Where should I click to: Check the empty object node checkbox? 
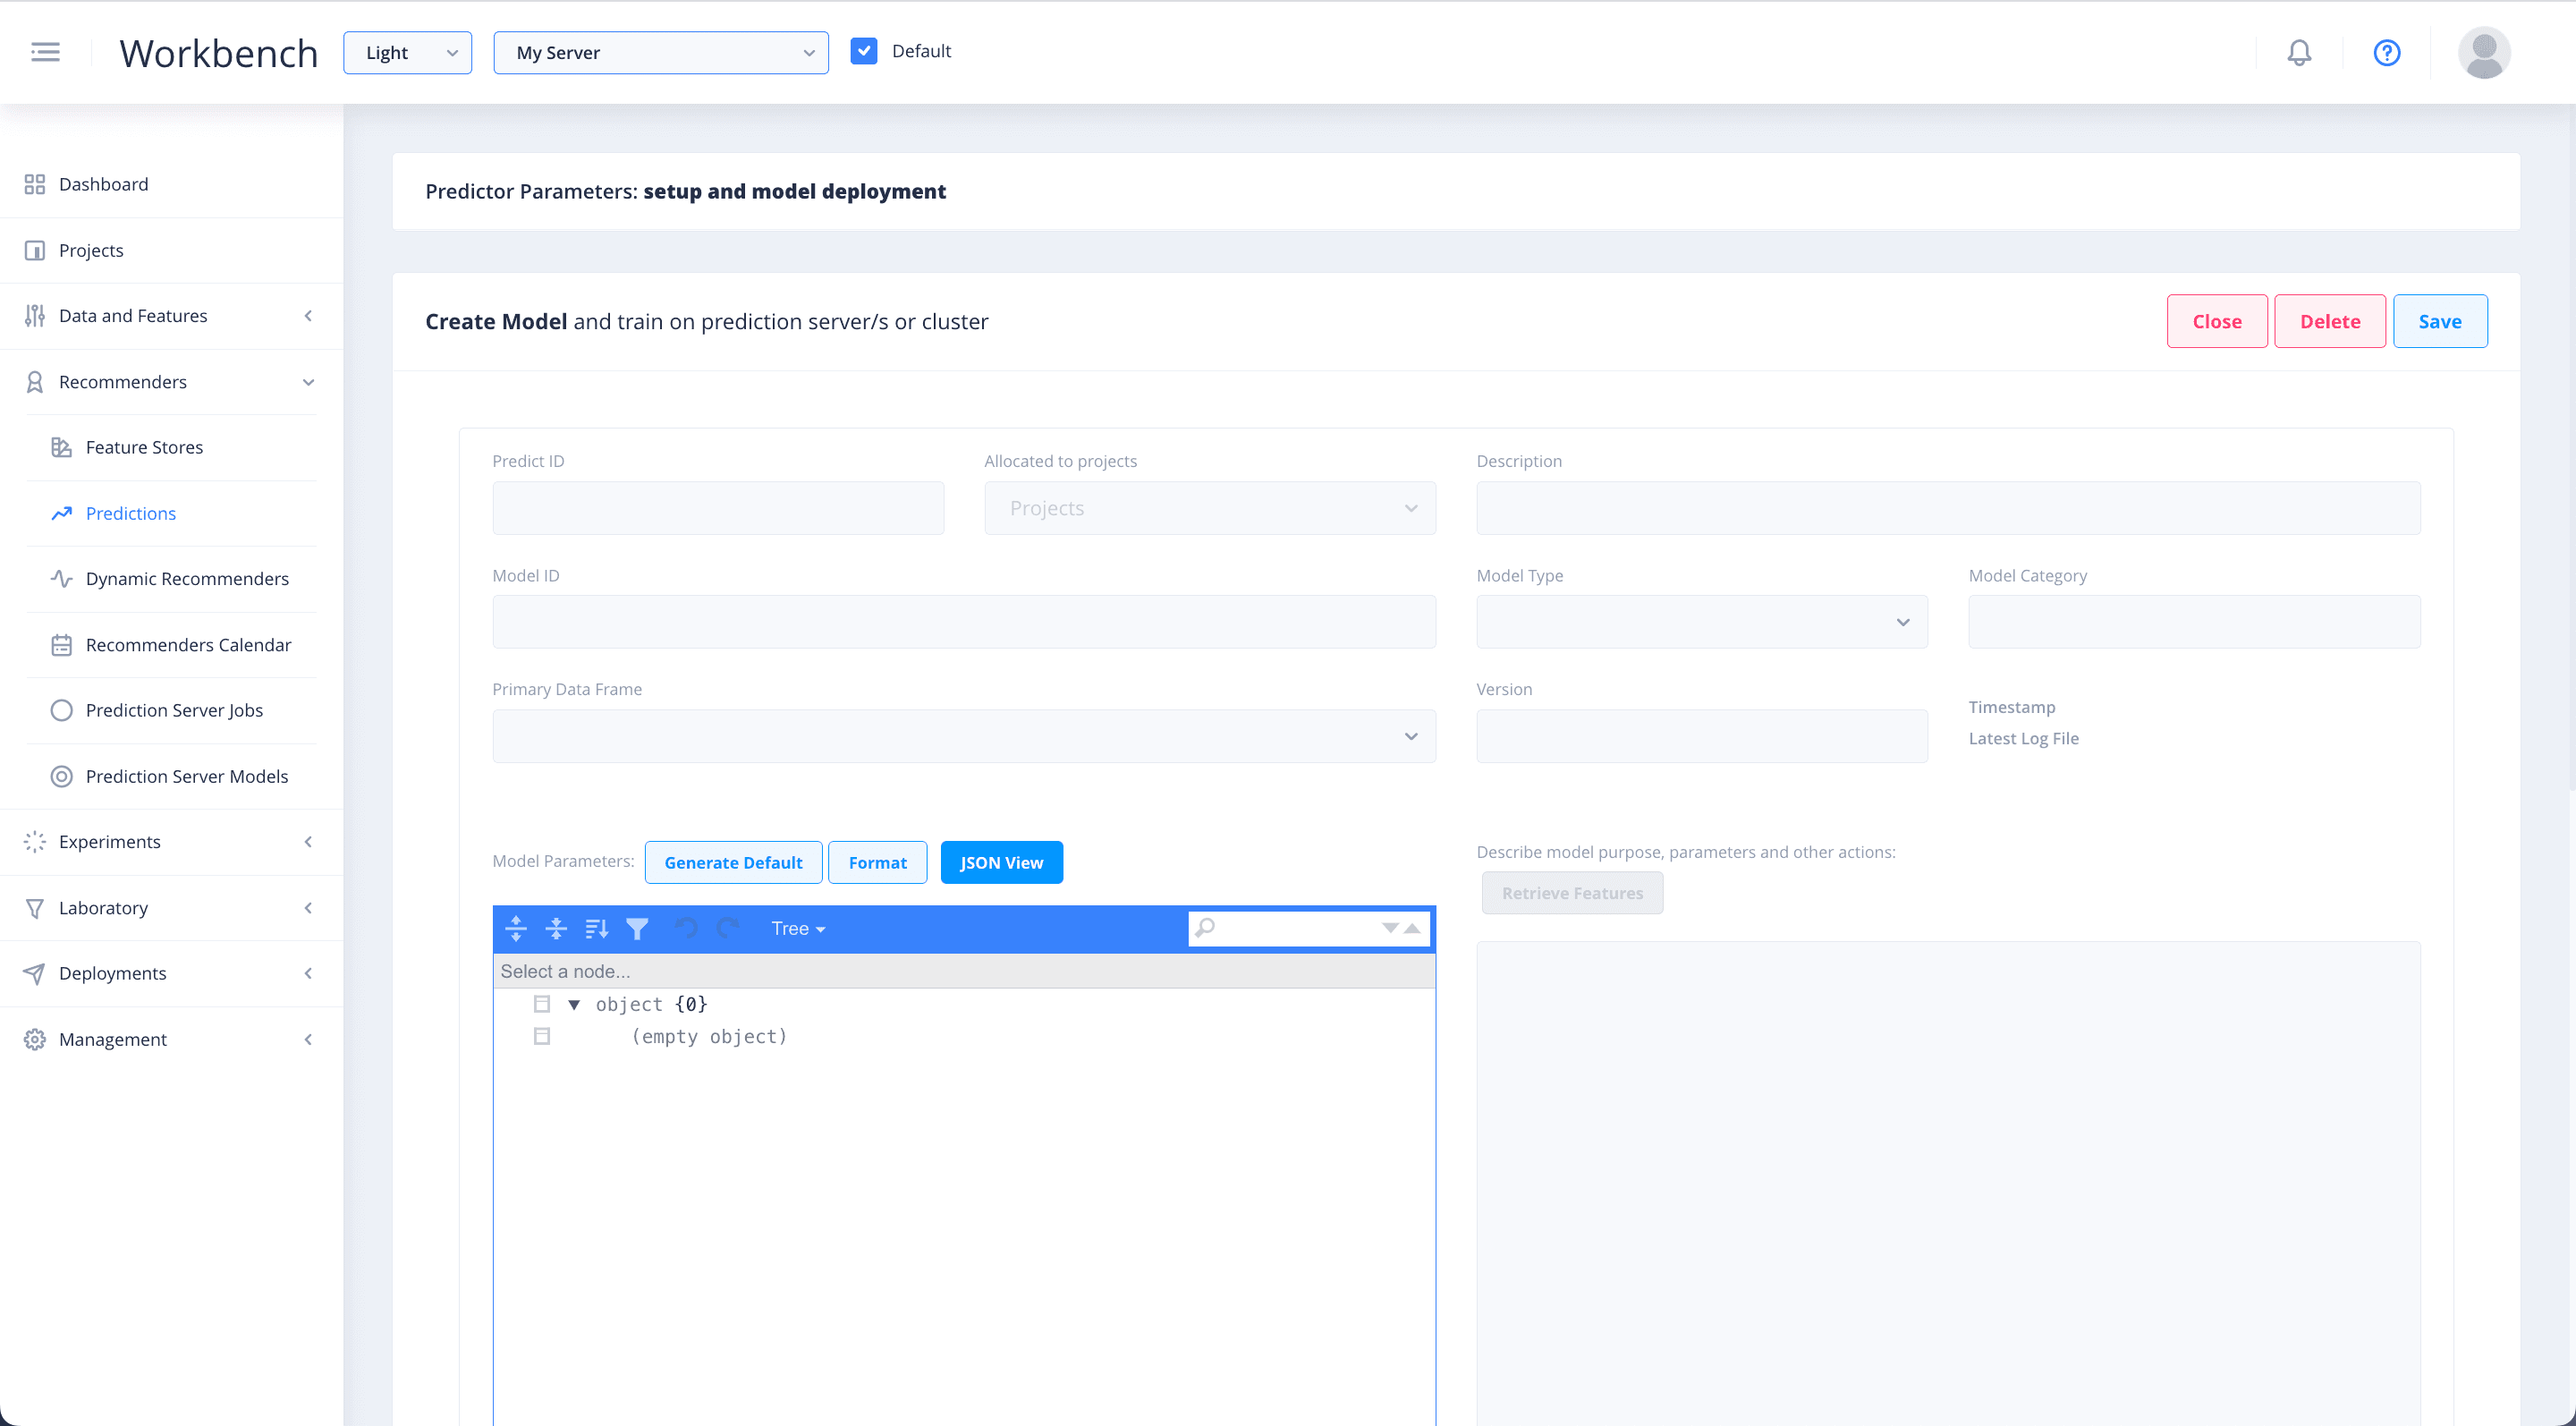[542, 1036]
